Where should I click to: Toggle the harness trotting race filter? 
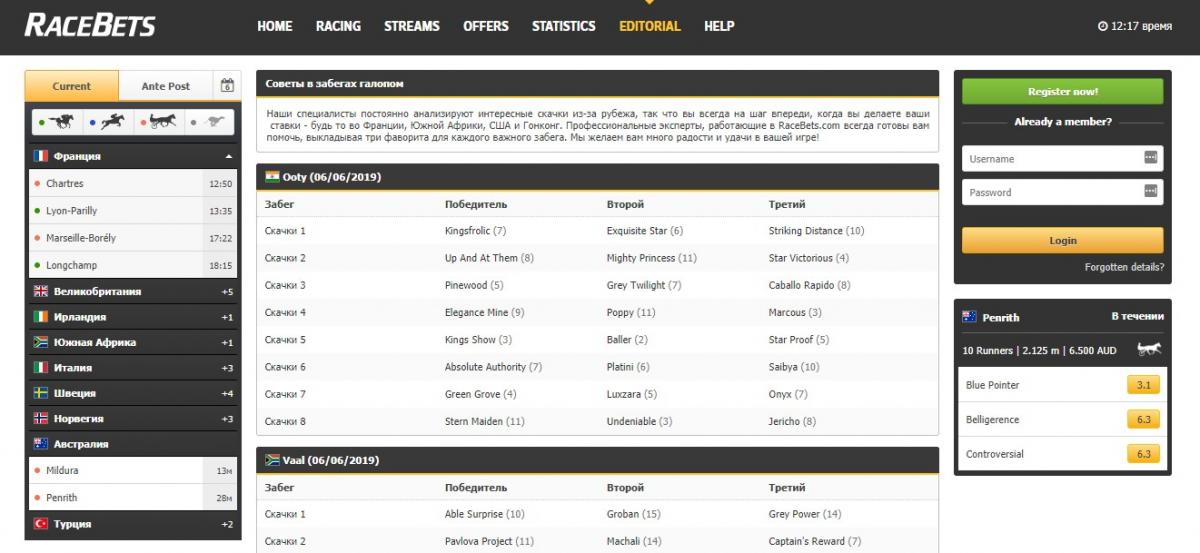[x=159, y=122]
